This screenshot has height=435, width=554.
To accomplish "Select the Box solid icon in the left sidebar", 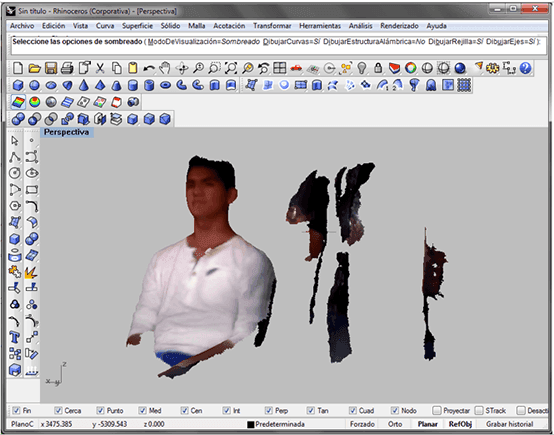I will tap(14, 239).
